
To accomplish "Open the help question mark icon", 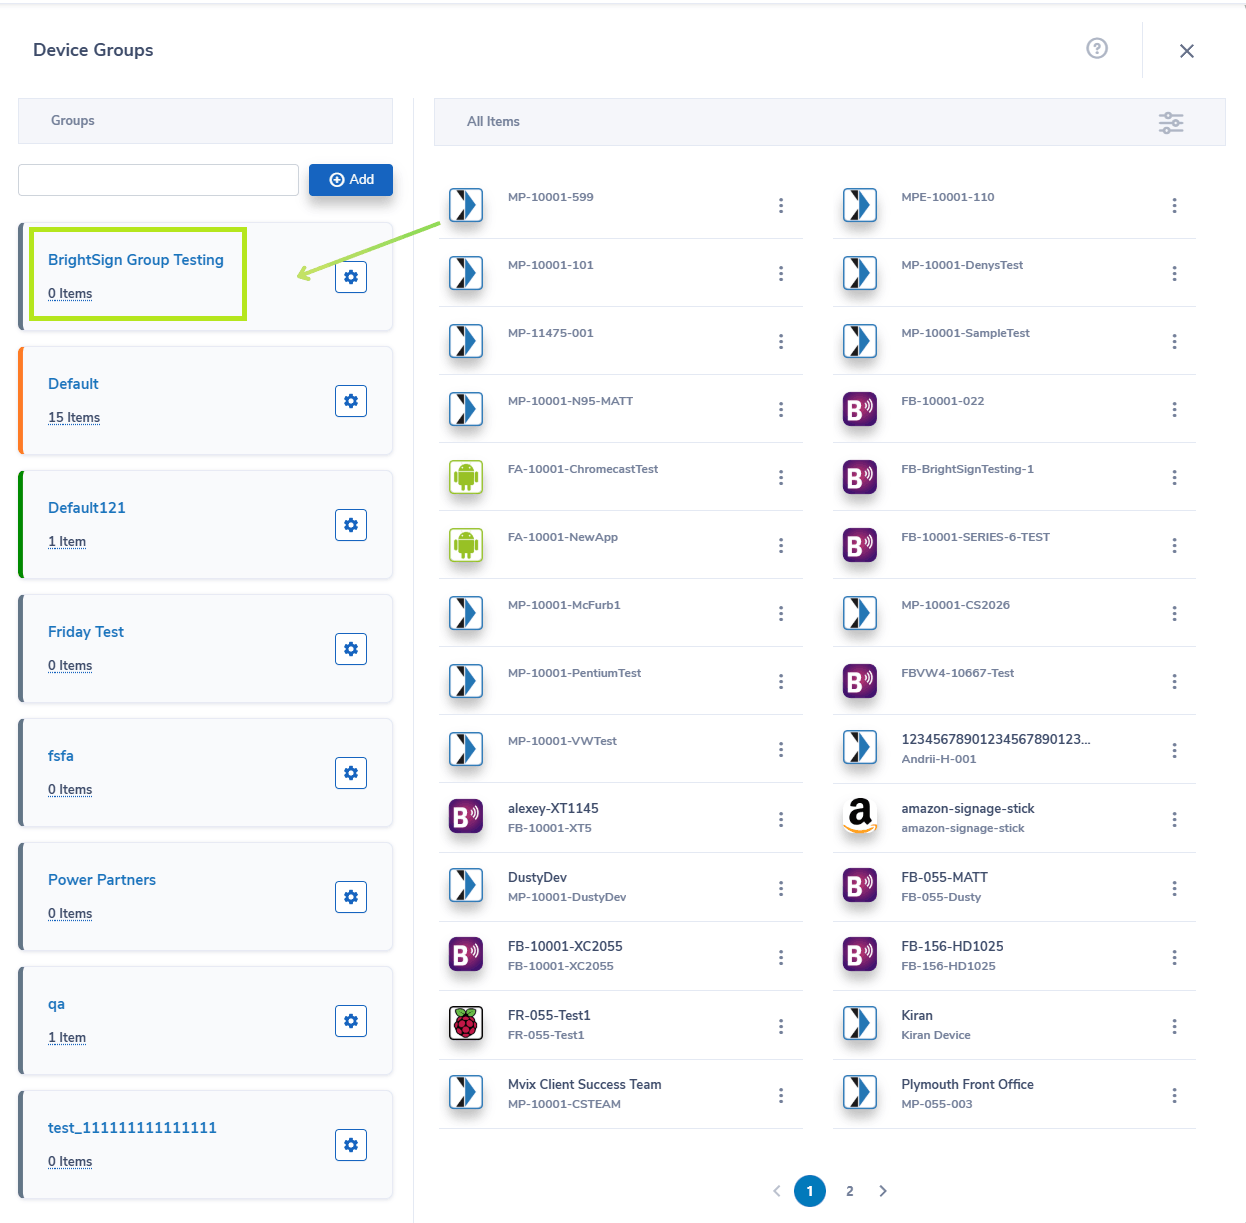I will tap(1097, 48).
